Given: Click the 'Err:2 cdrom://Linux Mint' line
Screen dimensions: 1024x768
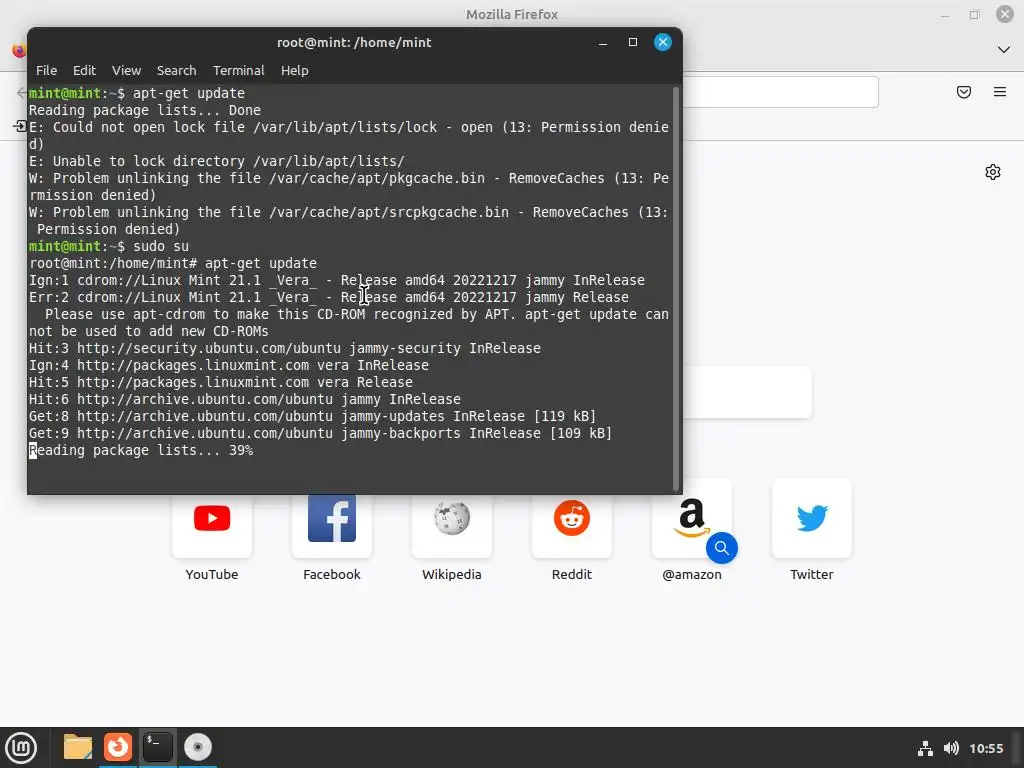Looking at the screenshot, I should tap(328, 297).
